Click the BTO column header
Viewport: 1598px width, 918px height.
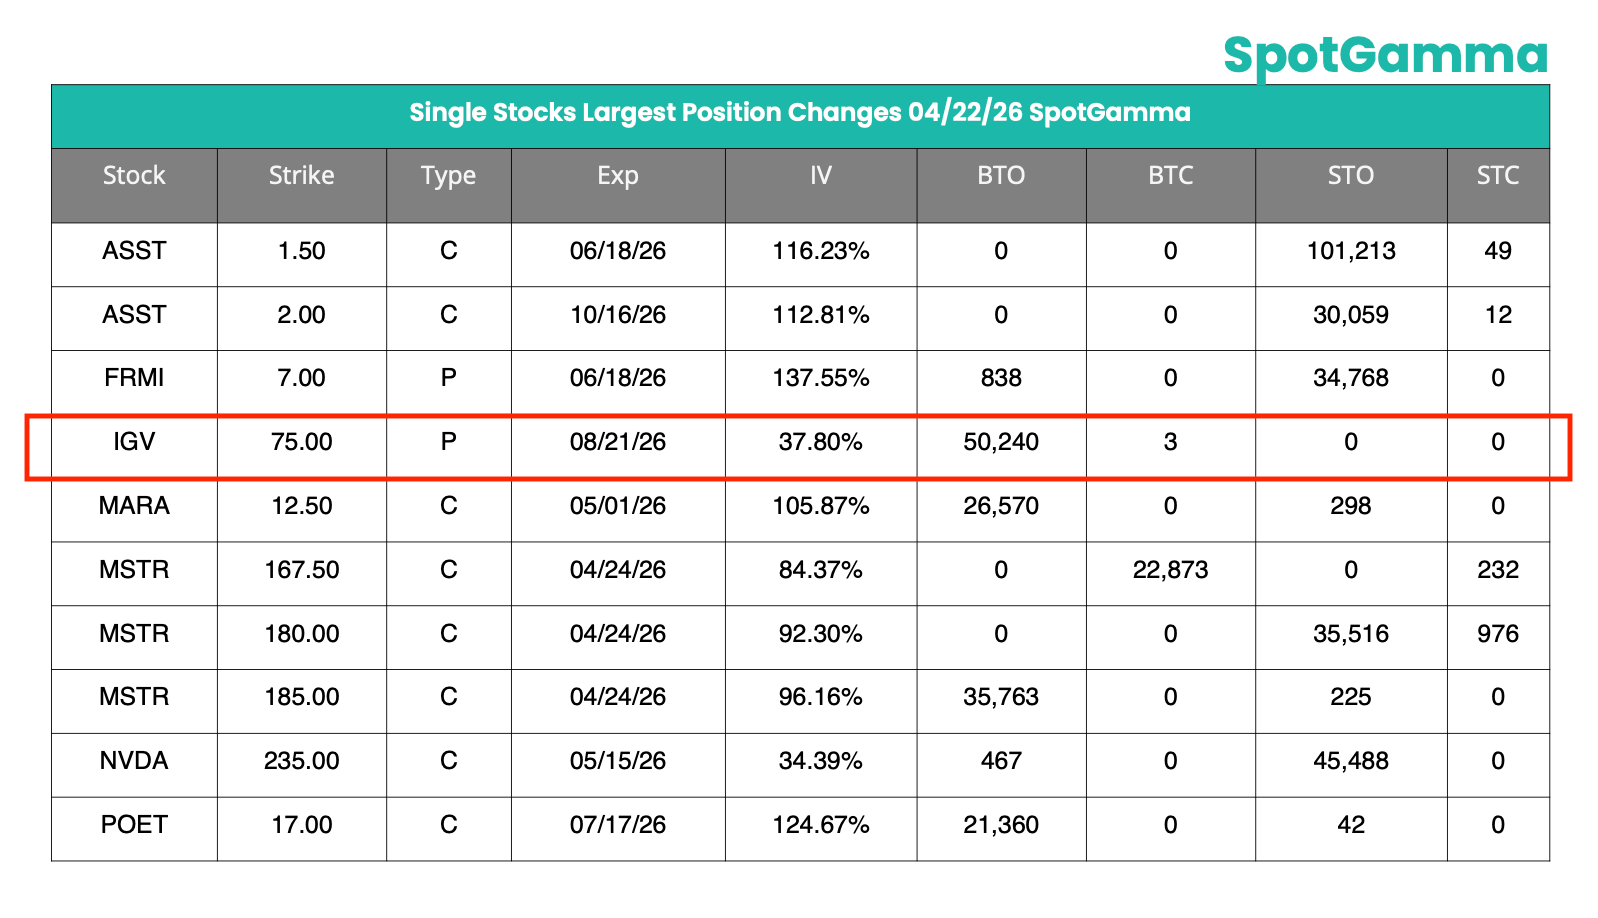(1001, 176)
